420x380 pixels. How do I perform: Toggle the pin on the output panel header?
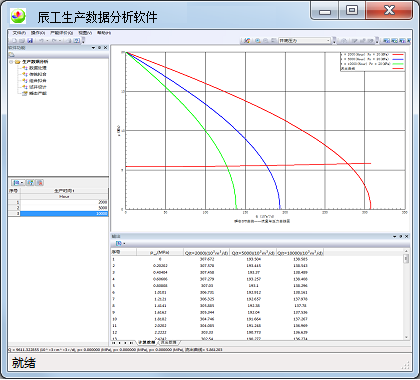(401, 236)
